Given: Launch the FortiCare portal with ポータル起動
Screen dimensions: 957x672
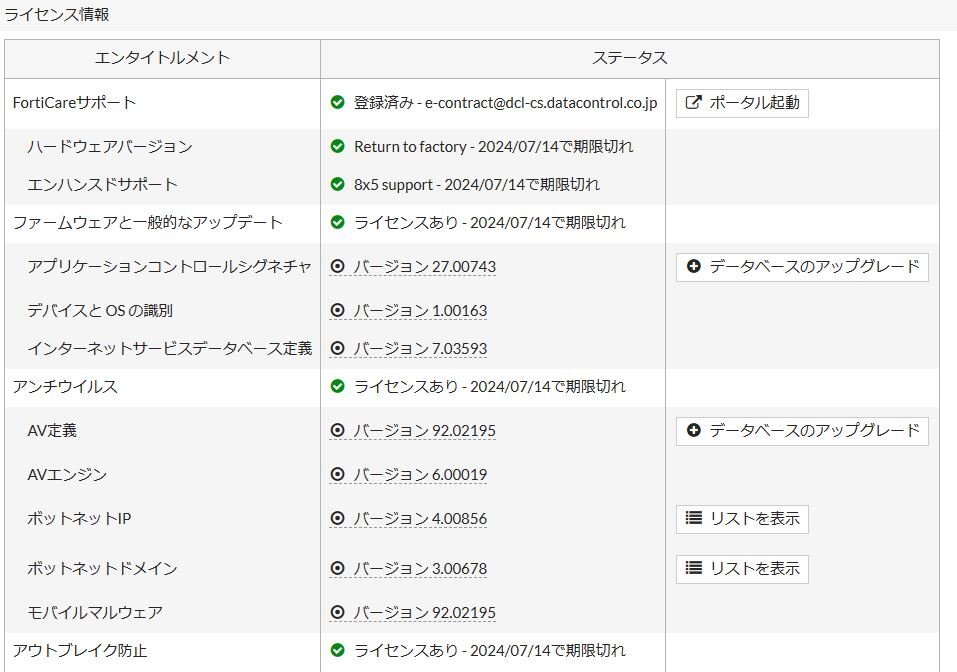Looking at the screenshot, I should tap(742, 103).
